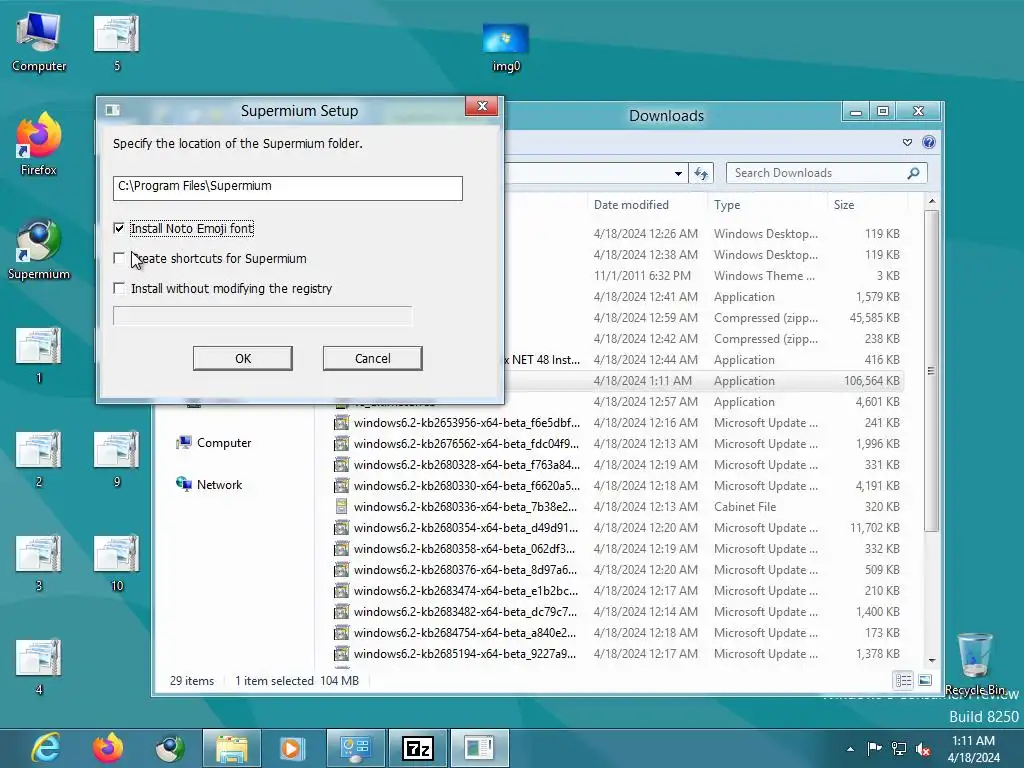Close the Supermium Setup dialog
The width and height of the screenshot is (1024, 768).
482,106
